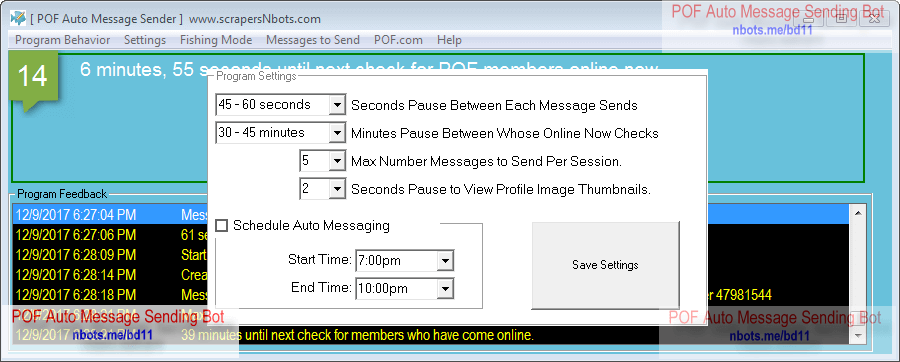Image resolution: width=900 pixels, height=362 pixels.
Task: Open the Help menu
Action: coord(449,40)
